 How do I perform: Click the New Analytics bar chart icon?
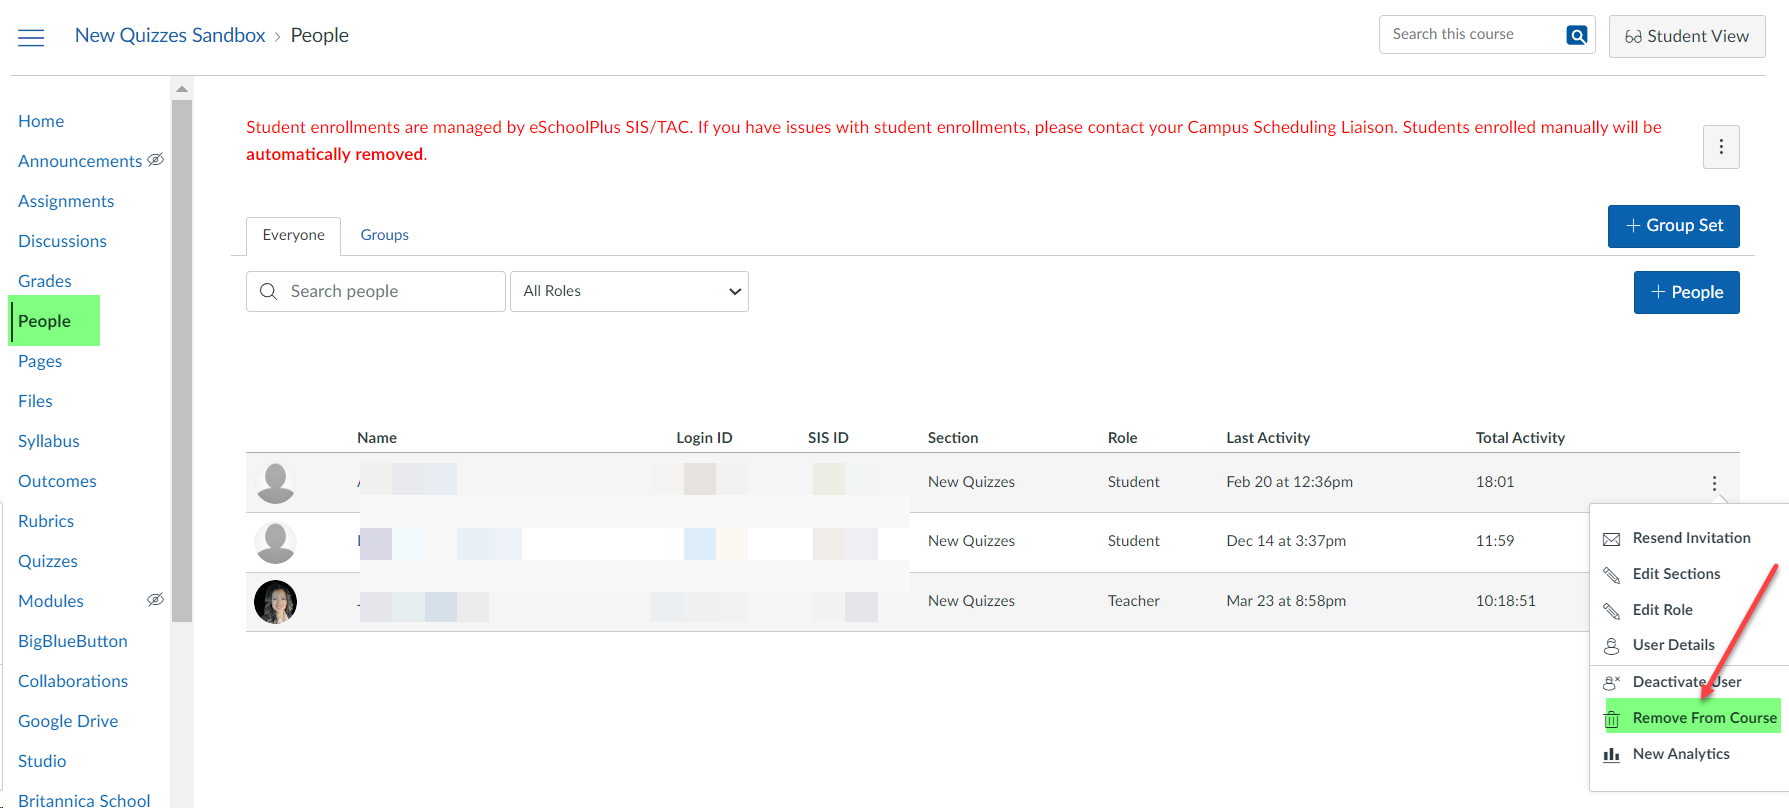[1612, 755]
